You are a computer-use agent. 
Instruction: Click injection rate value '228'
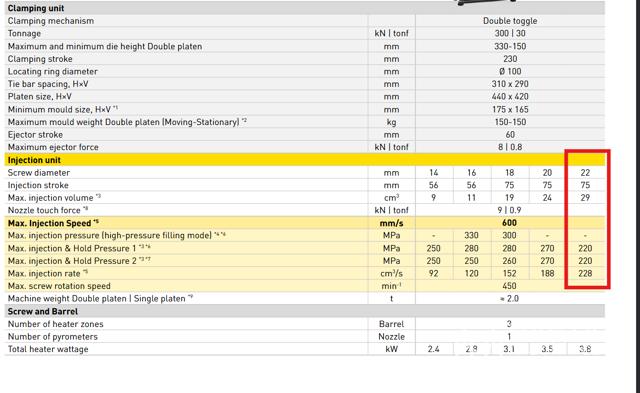pyautogui.click(x=585, y=273)
